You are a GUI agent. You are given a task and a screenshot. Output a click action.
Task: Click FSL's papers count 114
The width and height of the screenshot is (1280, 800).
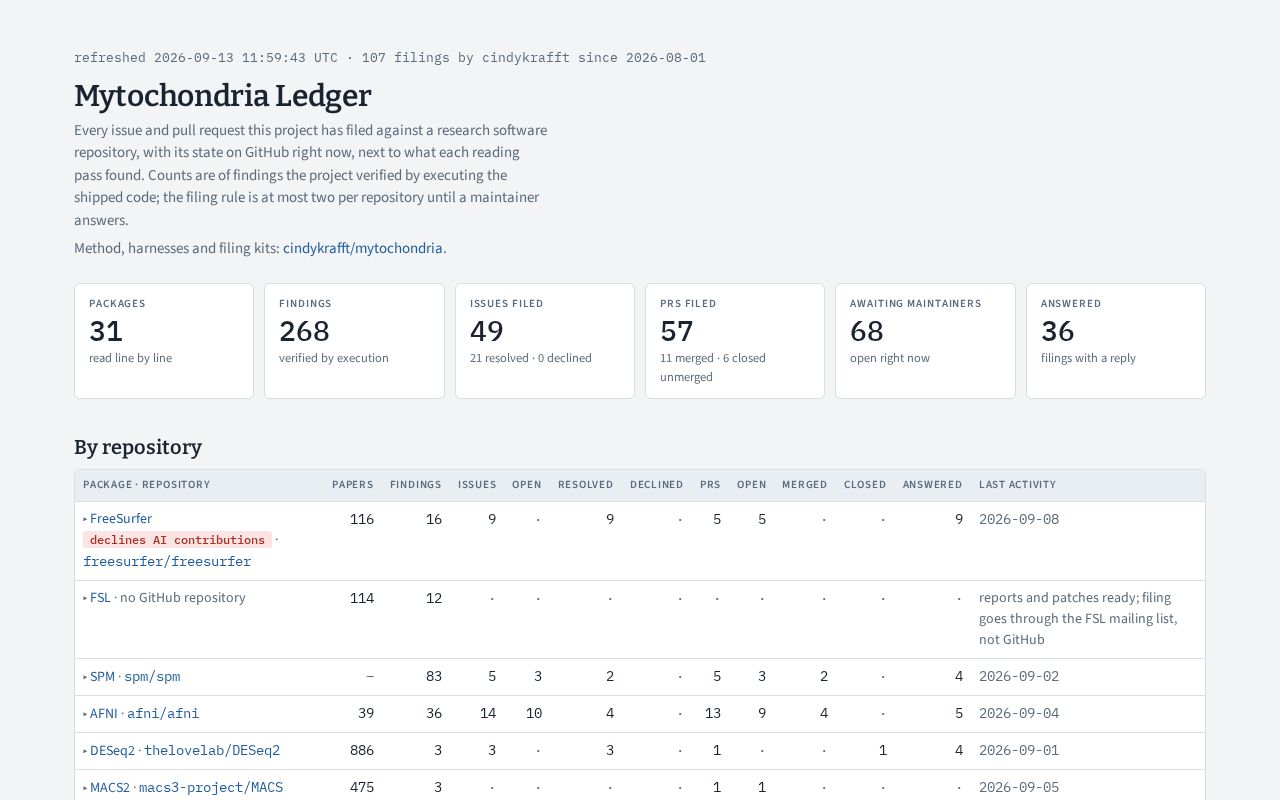click(x=362, y=598)
